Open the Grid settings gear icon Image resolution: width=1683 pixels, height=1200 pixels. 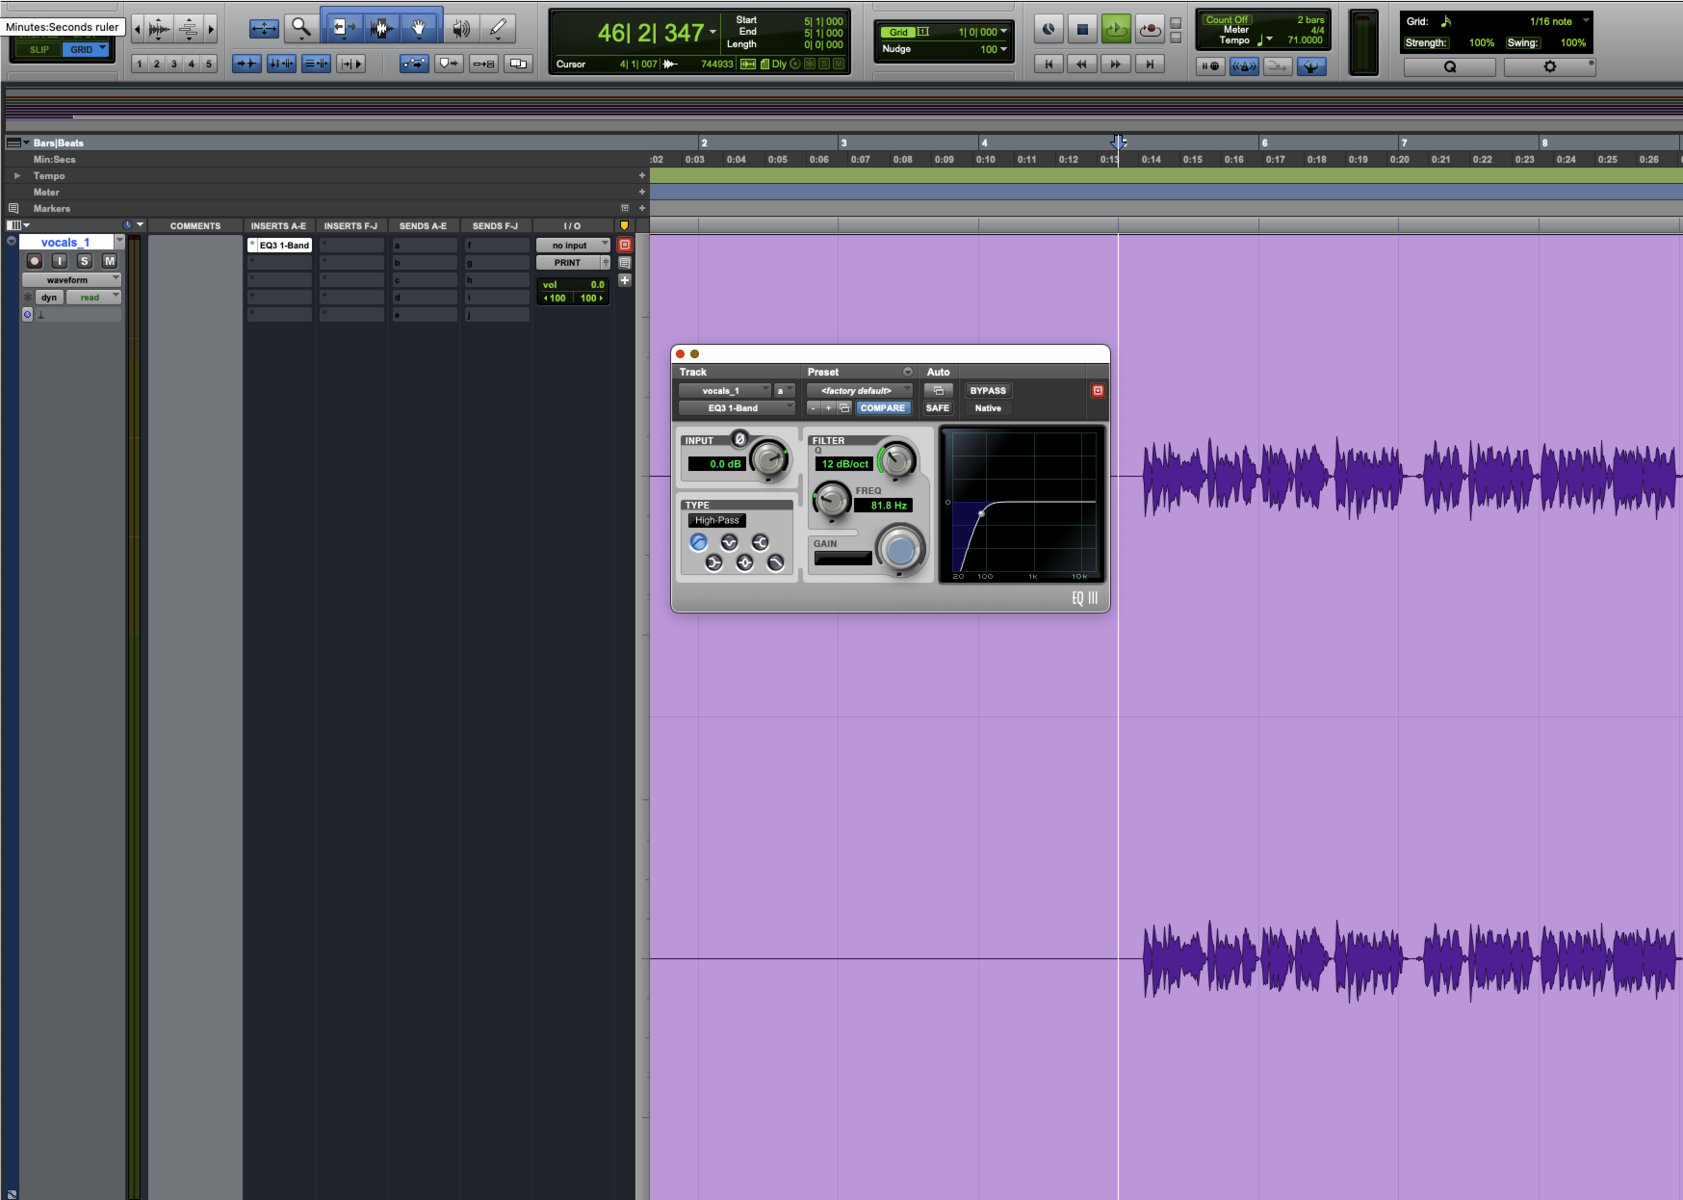(x=1550, y=67)
